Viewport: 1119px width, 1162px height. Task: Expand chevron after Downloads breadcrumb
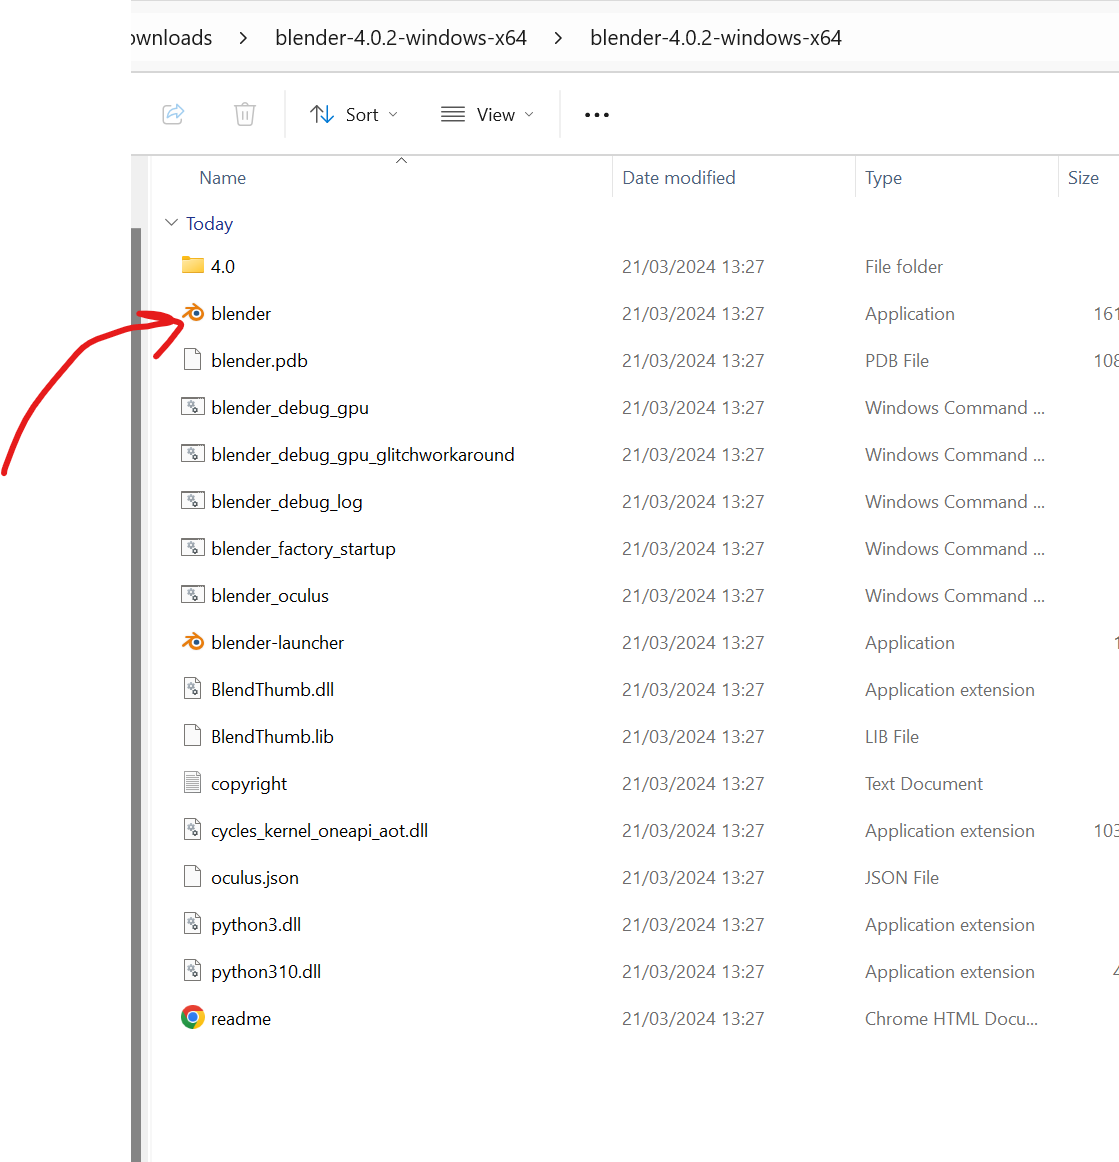point(243,38)
